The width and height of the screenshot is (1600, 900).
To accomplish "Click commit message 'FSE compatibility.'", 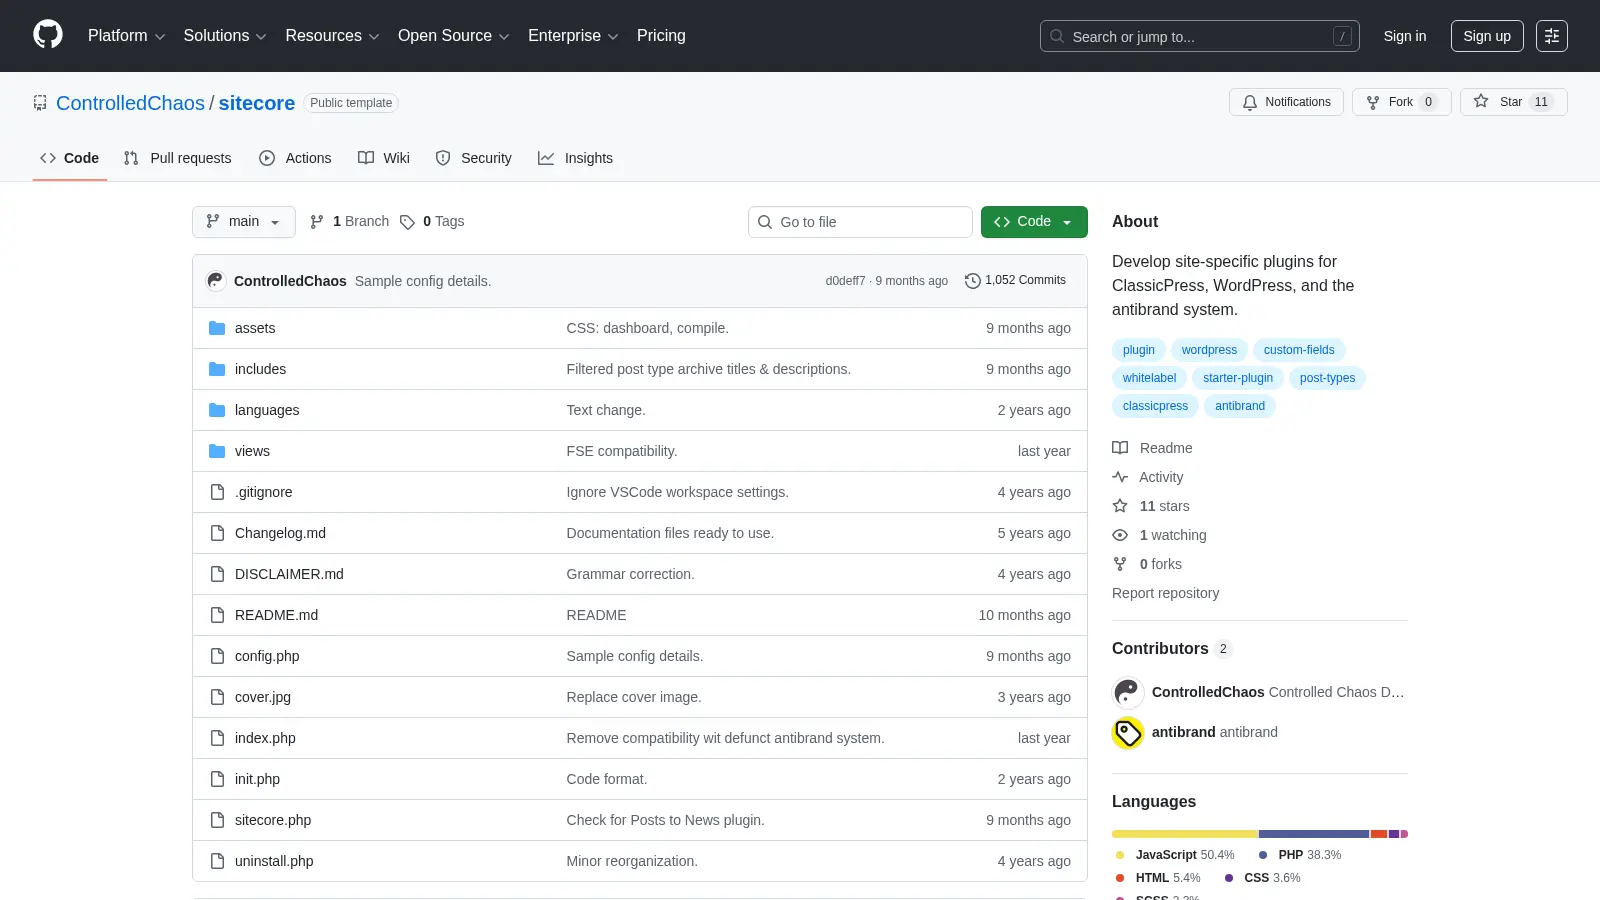I will 621,451.
